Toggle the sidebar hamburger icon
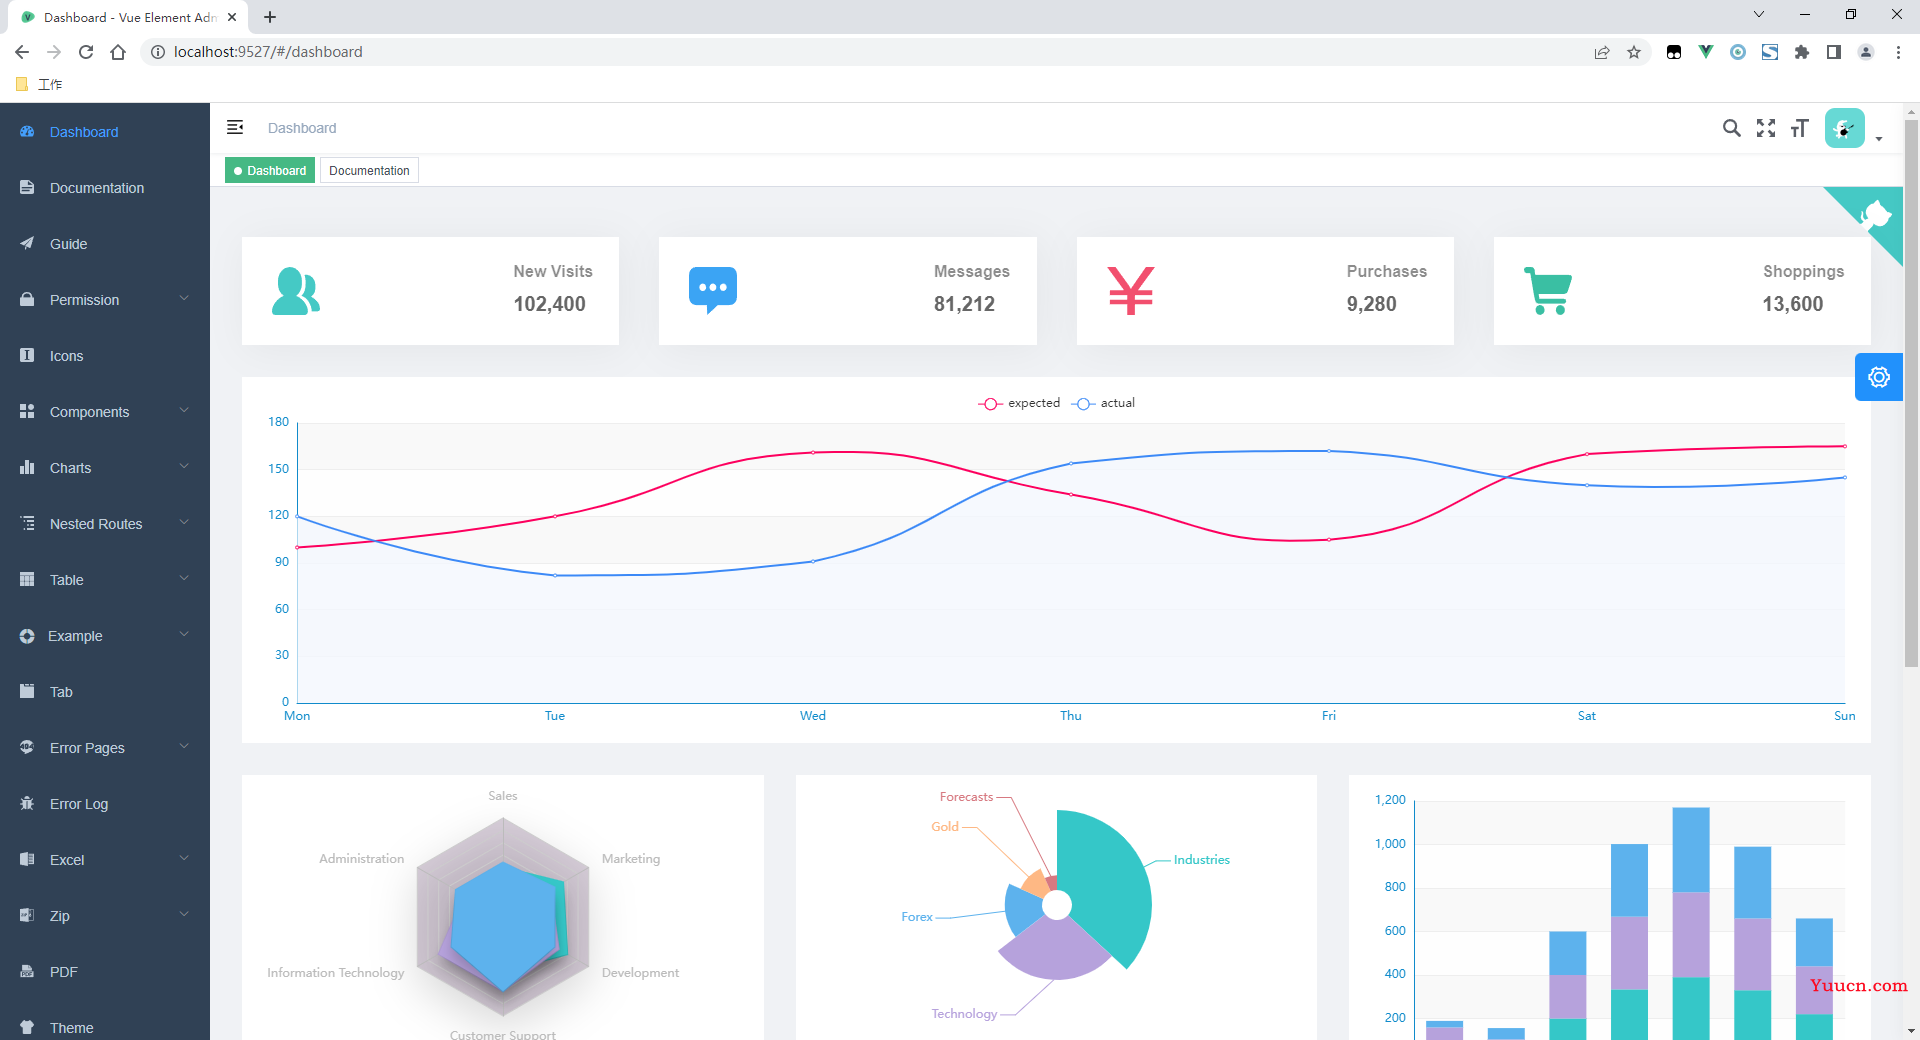Image resolution: width=1920 pixels, height=1040 pixels. click(235, 127)
